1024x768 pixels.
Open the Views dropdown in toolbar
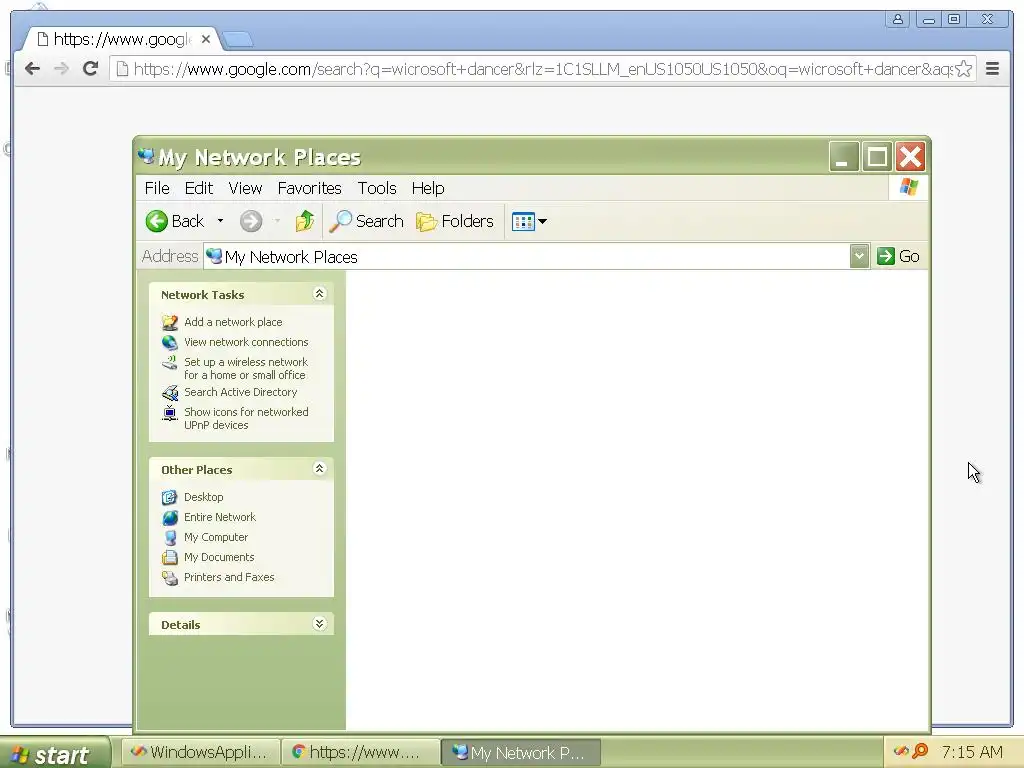click(x=529, y=221)
